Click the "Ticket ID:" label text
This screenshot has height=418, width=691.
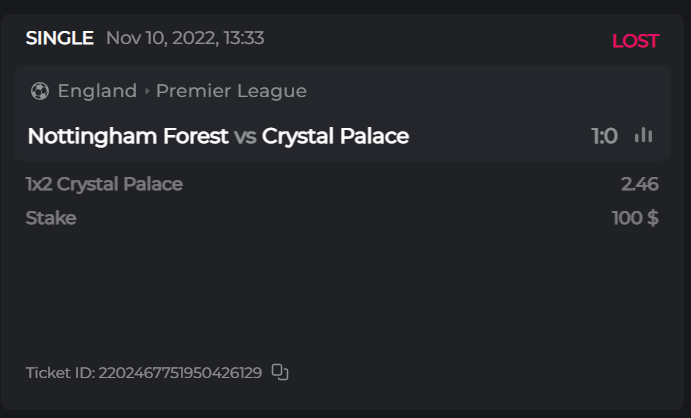pyautogui.click(x=60, y=373)
